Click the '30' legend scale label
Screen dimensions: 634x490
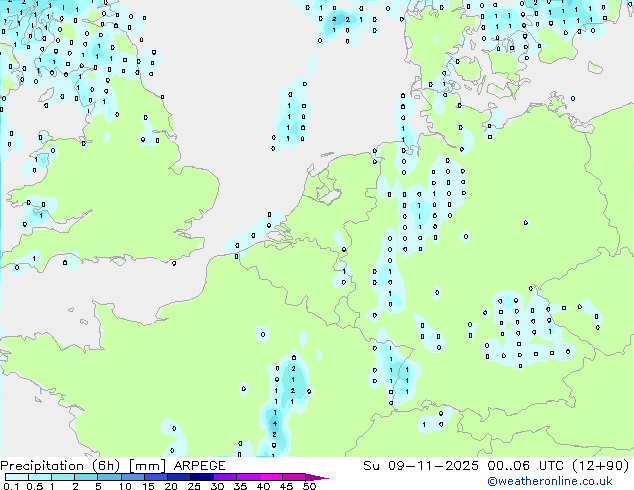tap(217, 486)
